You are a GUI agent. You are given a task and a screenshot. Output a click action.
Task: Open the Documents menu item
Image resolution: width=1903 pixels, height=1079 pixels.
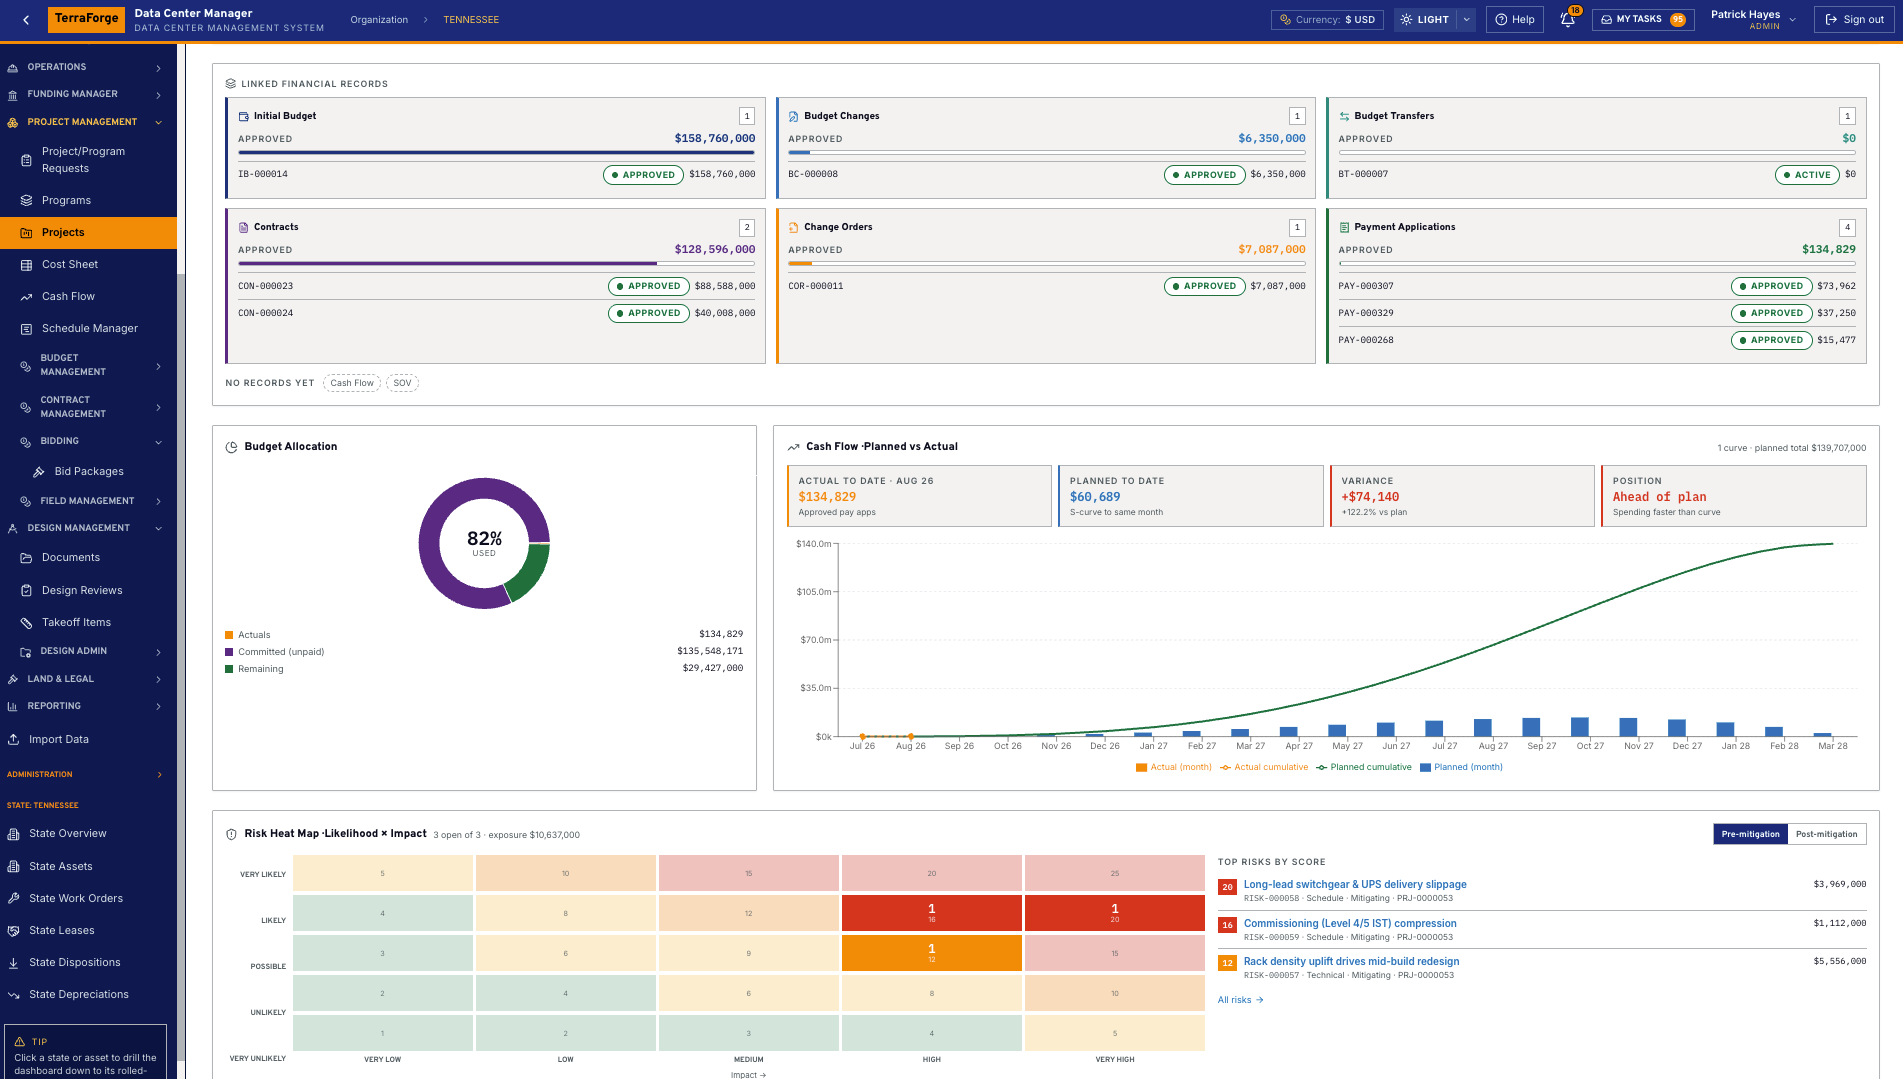[88, 557]
